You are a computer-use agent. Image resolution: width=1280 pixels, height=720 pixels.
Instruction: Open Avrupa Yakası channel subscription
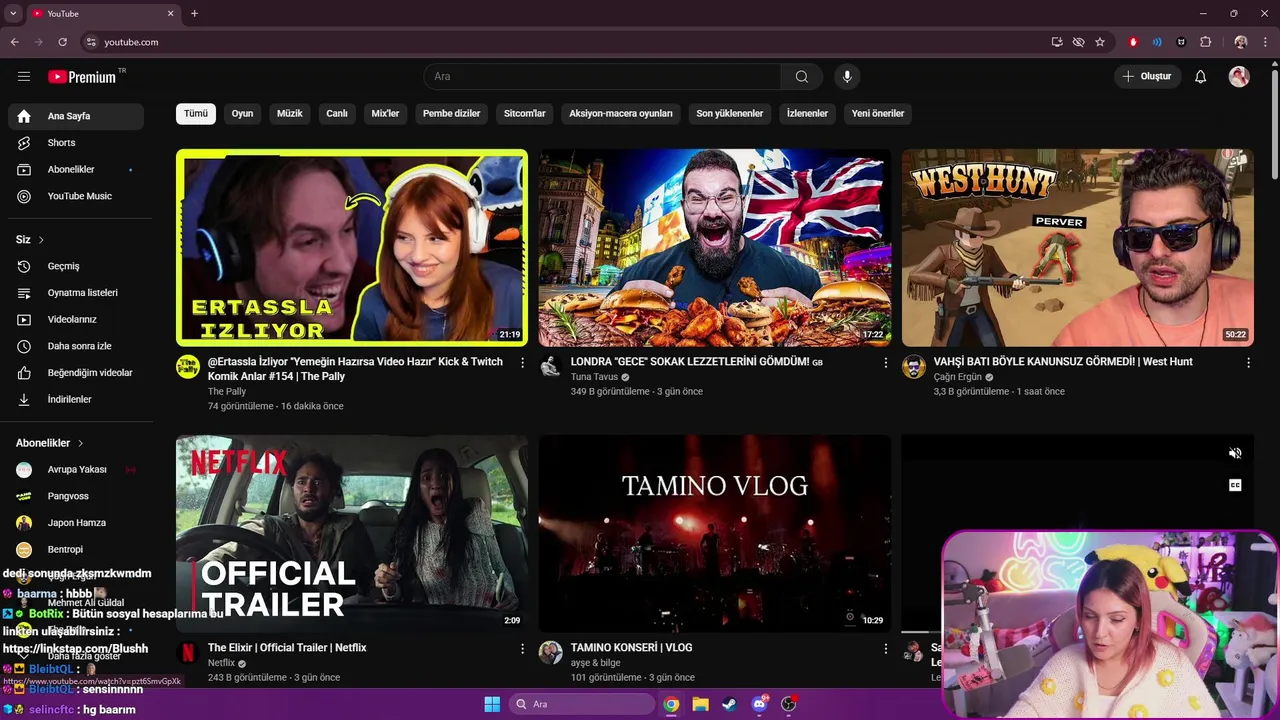(76, 469)
